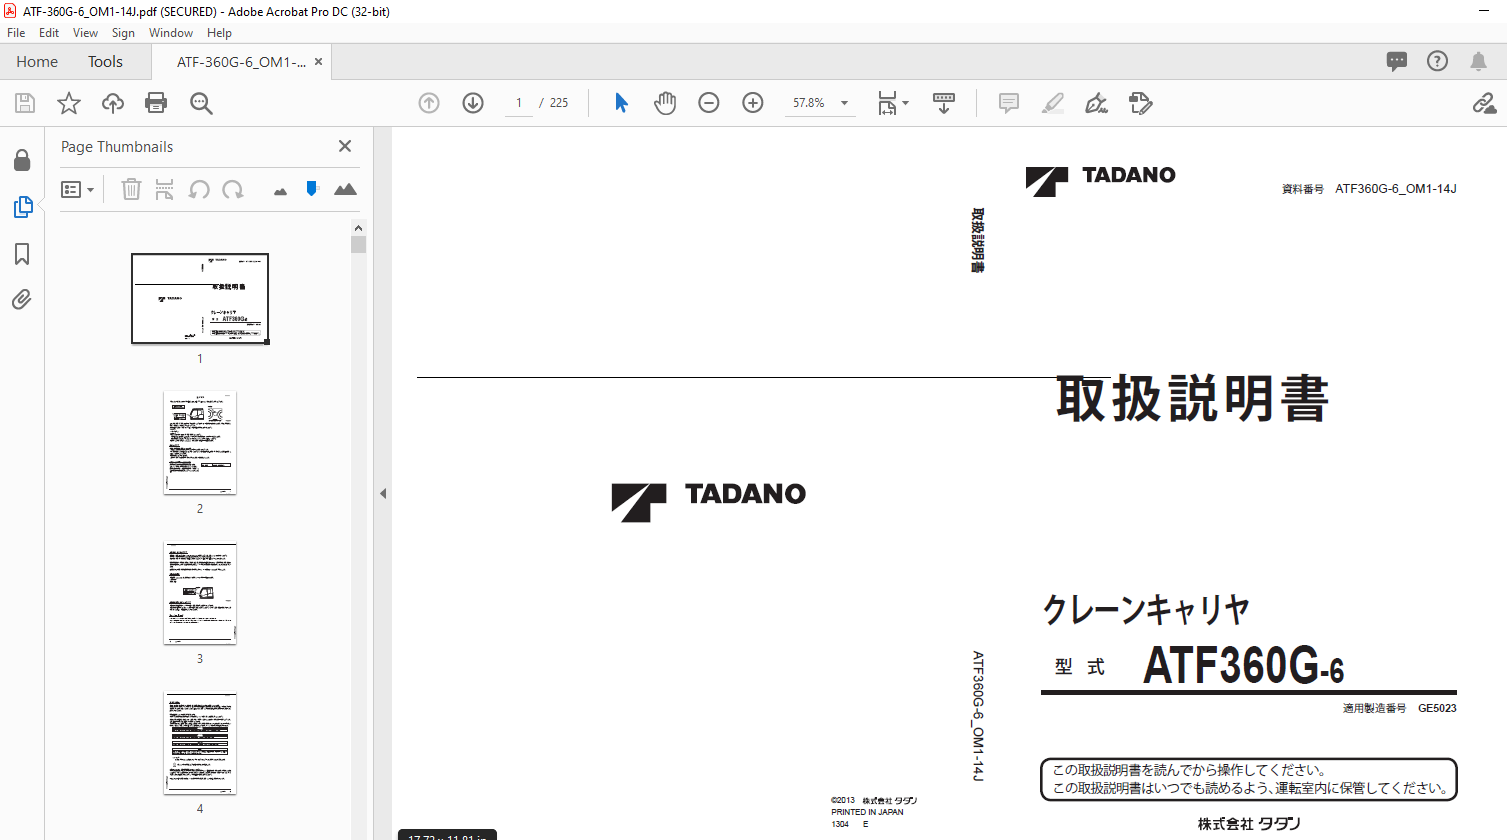Screen dimensions: 1507x840
Task: Click the insert page break icon
Action: pos(165,189)
